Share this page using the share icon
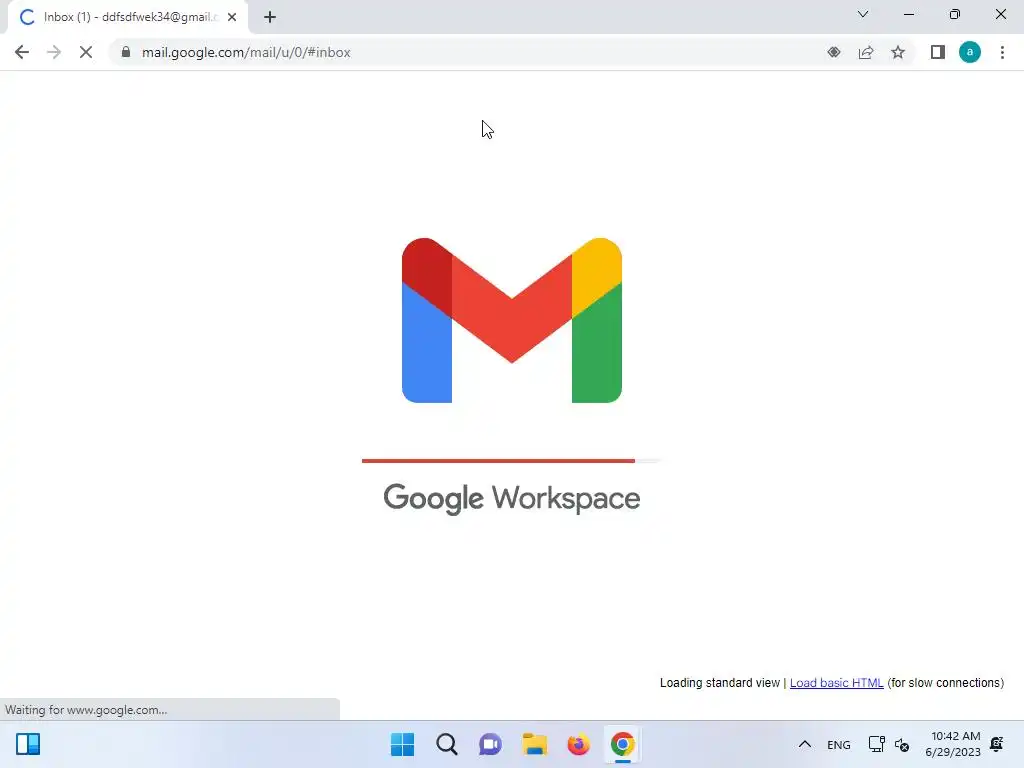Screen dimensions: 1024x768 pyautogui.click(x=866, y=52)
